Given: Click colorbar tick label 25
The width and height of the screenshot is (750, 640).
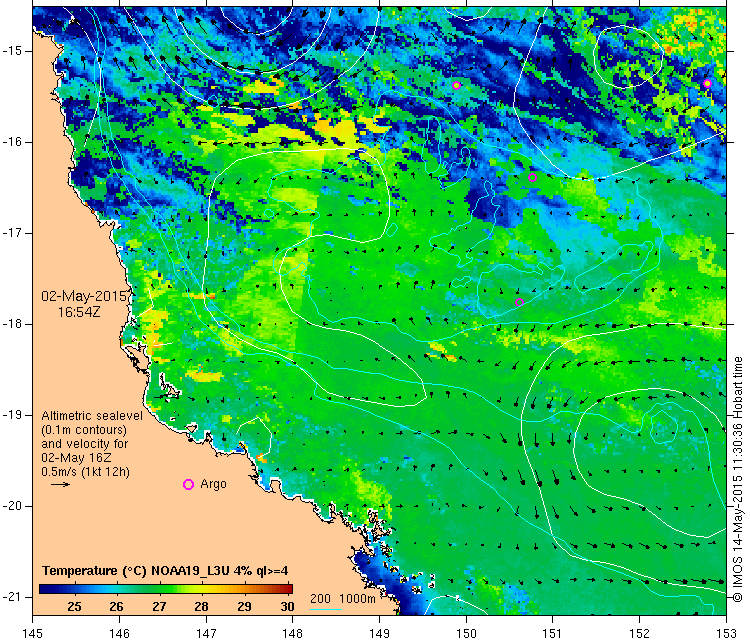Looking at the screenshot, I should pyautogui.click(x=74, y=607).
